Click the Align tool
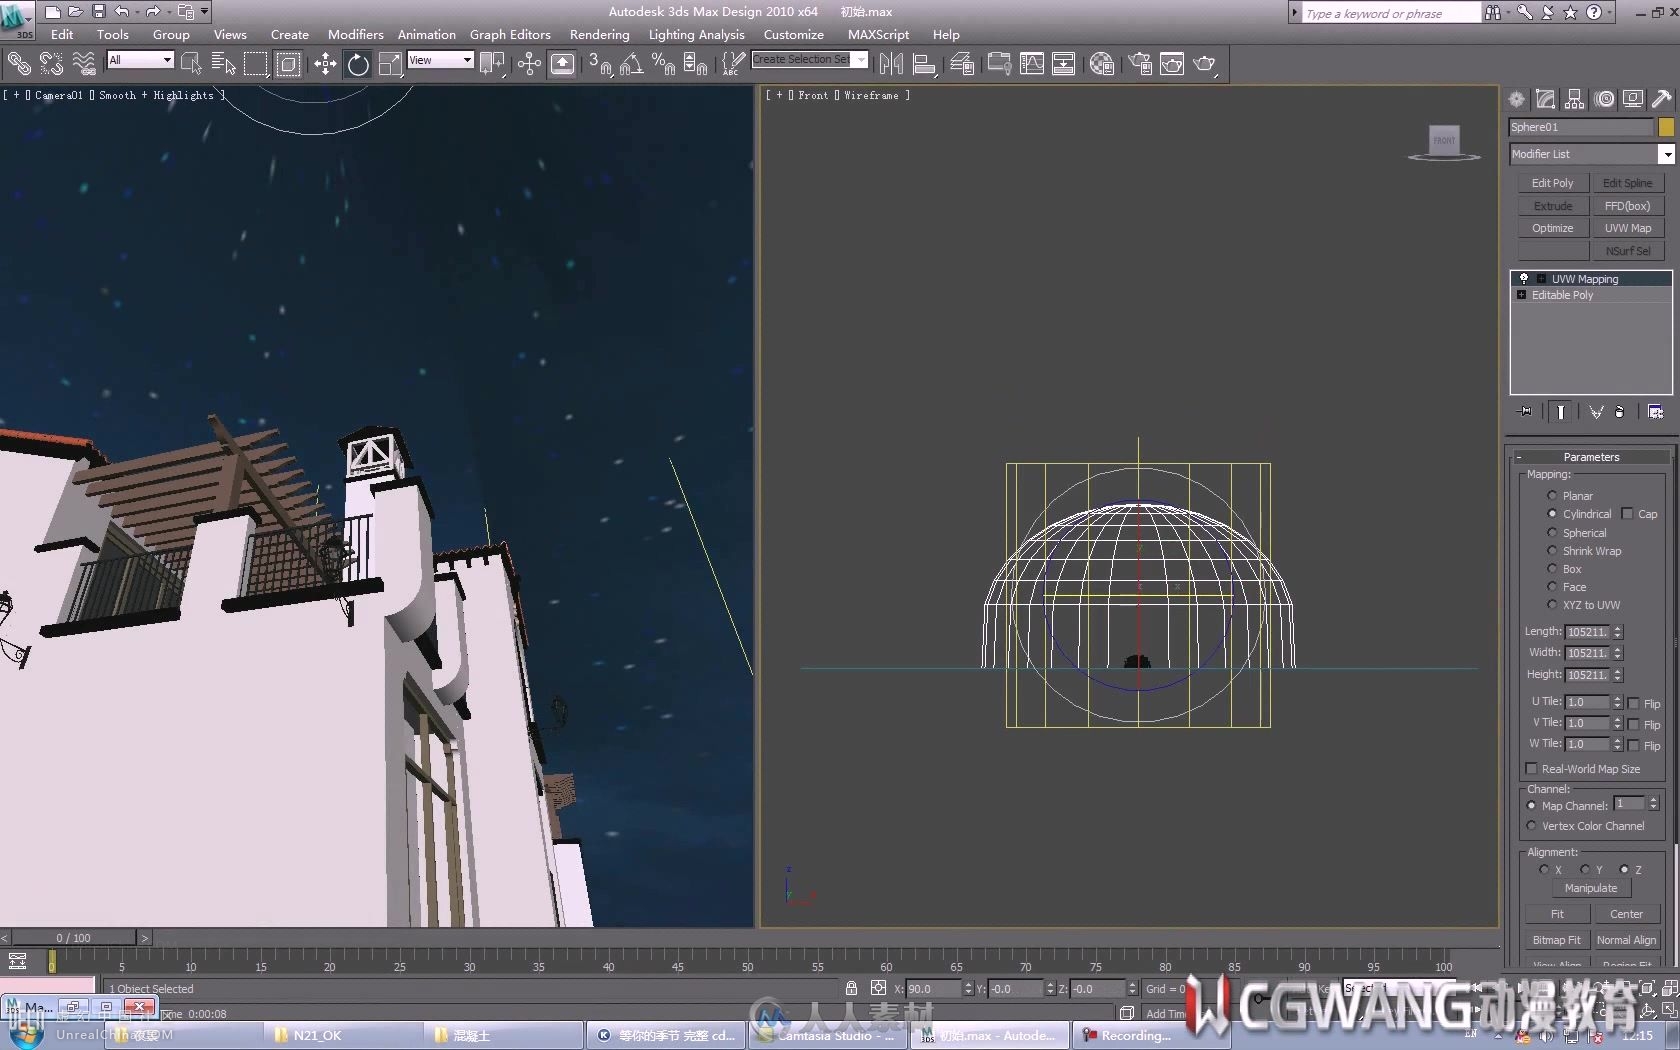 925,64
